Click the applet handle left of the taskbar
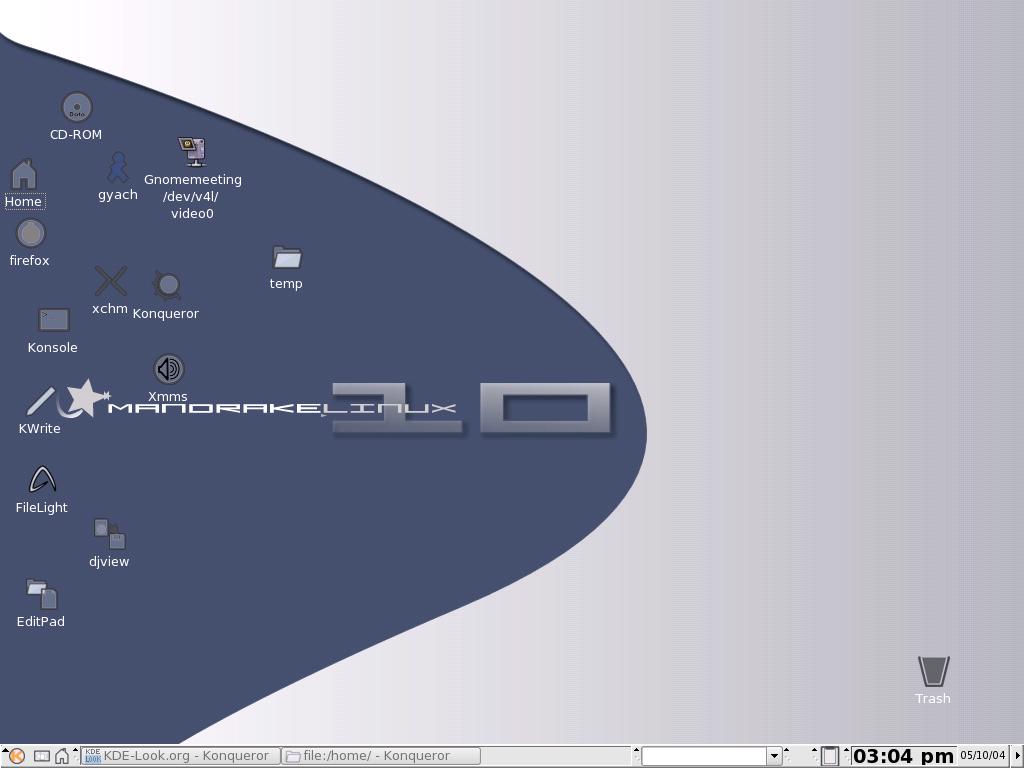This screenshot has width=1024, height=768. (76, 756)
